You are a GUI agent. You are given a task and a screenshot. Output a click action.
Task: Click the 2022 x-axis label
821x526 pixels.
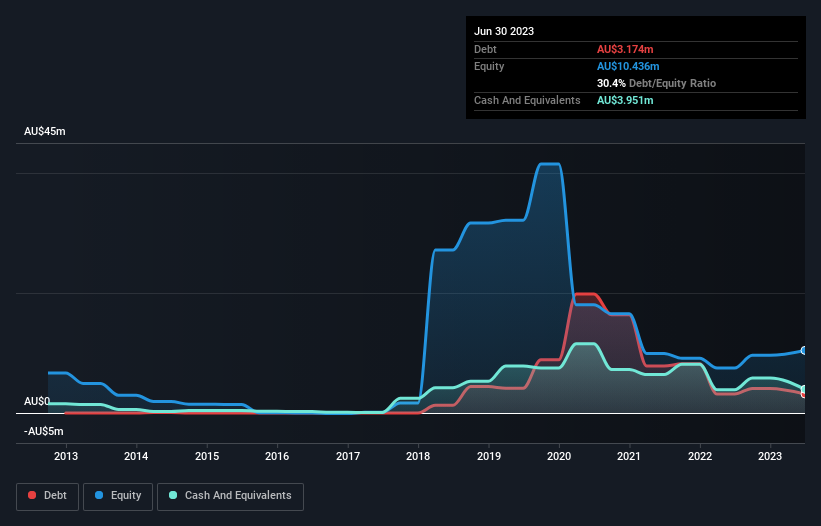(700, 456)
